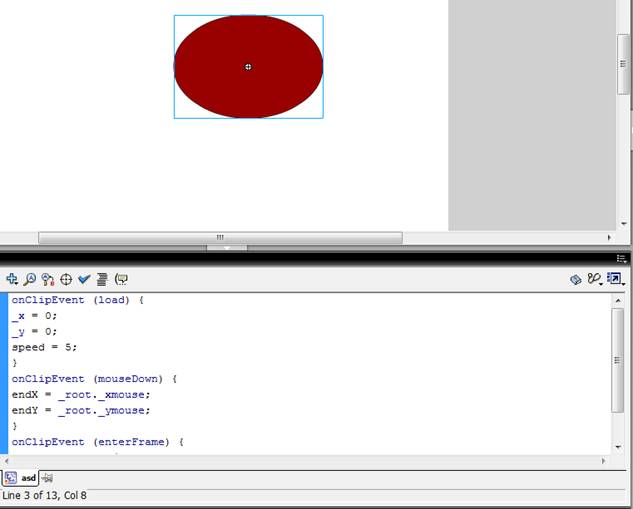The image size is (633, 509).
Task: Click the closing brace after 'speed = 5;'
Action: click(15, 362)
